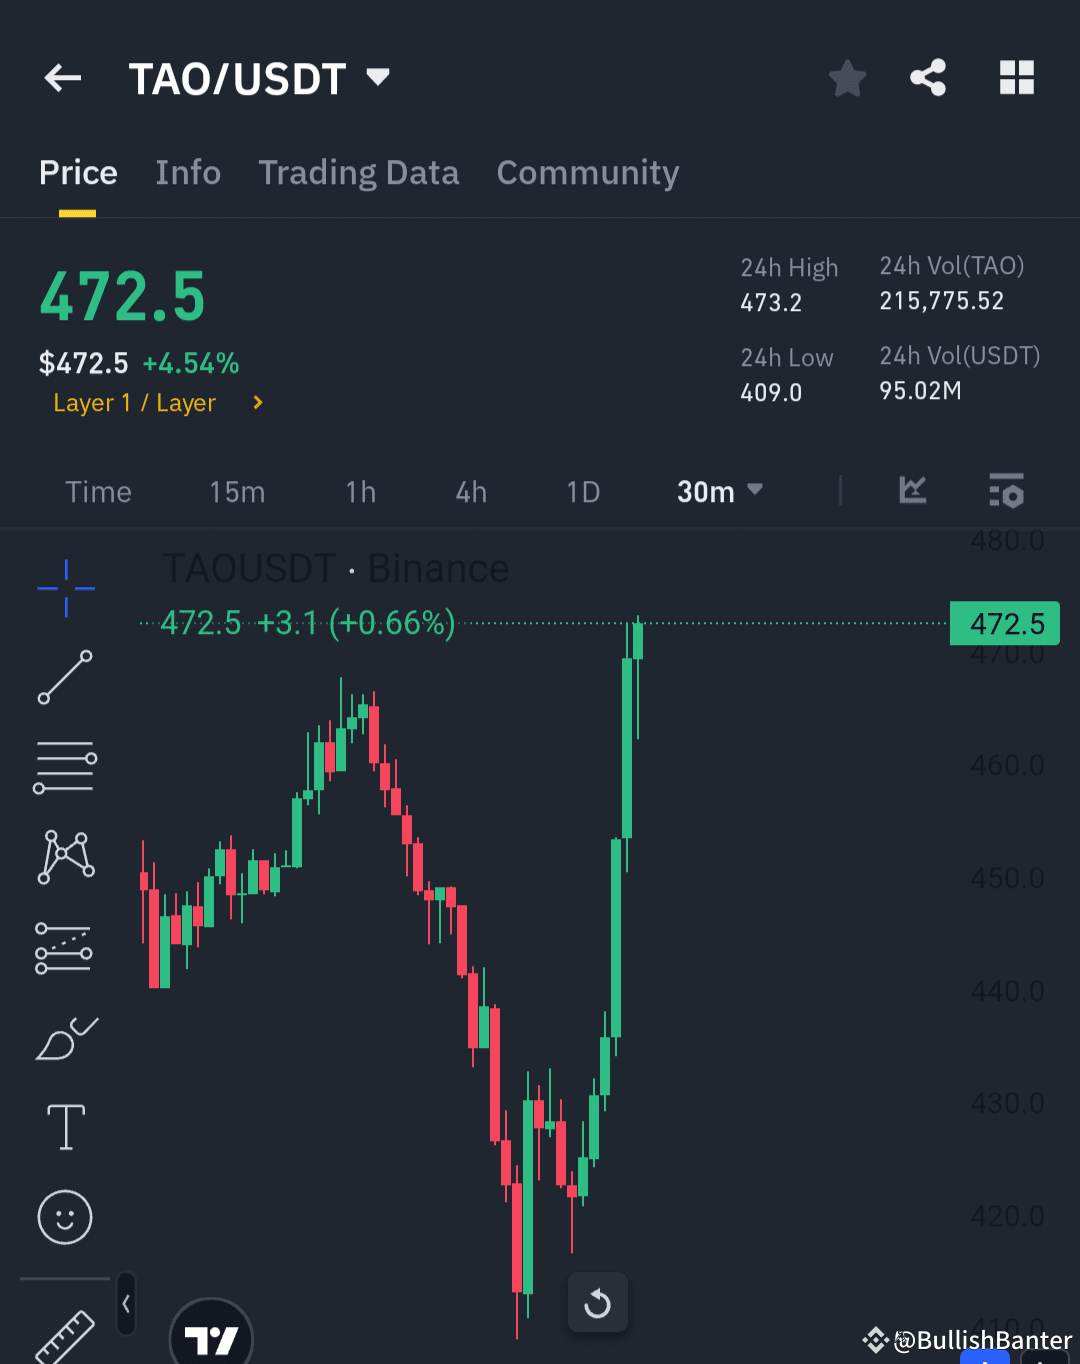Refresh the chart view

(x=597, y=1302)
